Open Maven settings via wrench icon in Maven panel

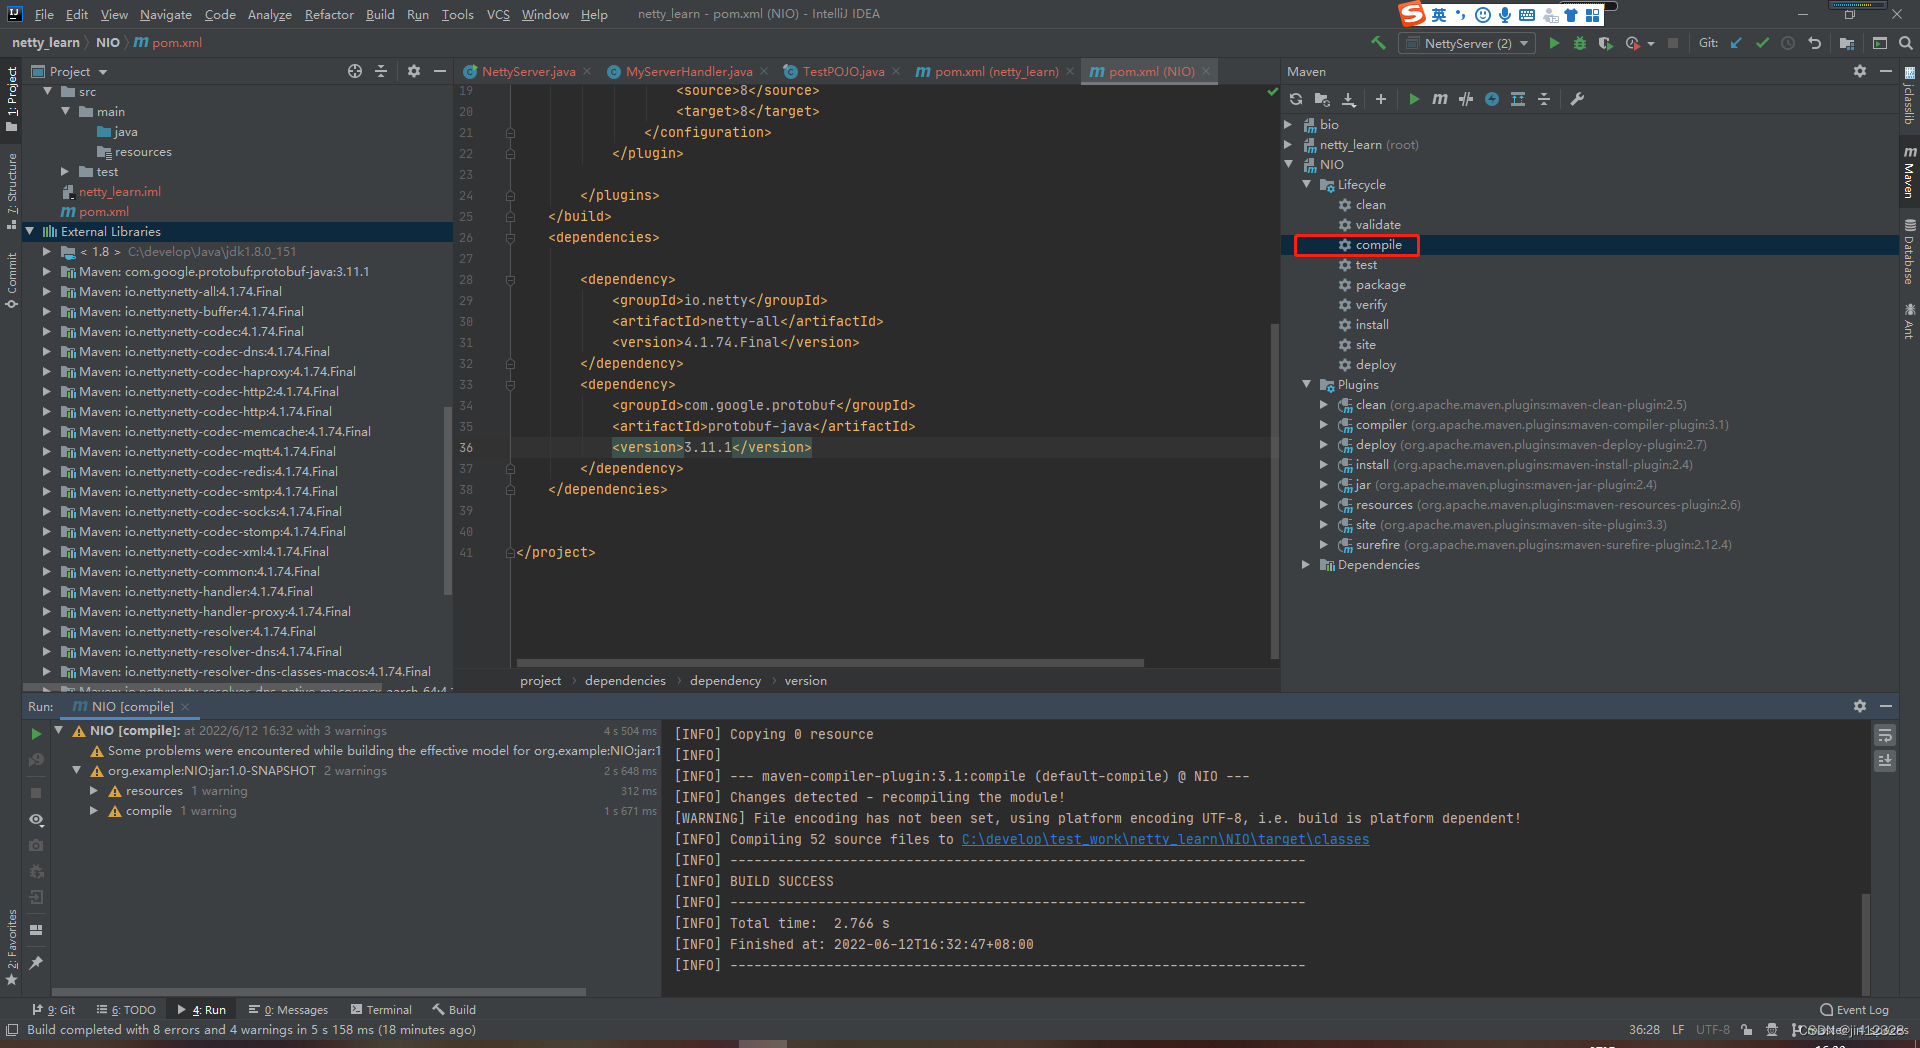(x=1577, y=99)
